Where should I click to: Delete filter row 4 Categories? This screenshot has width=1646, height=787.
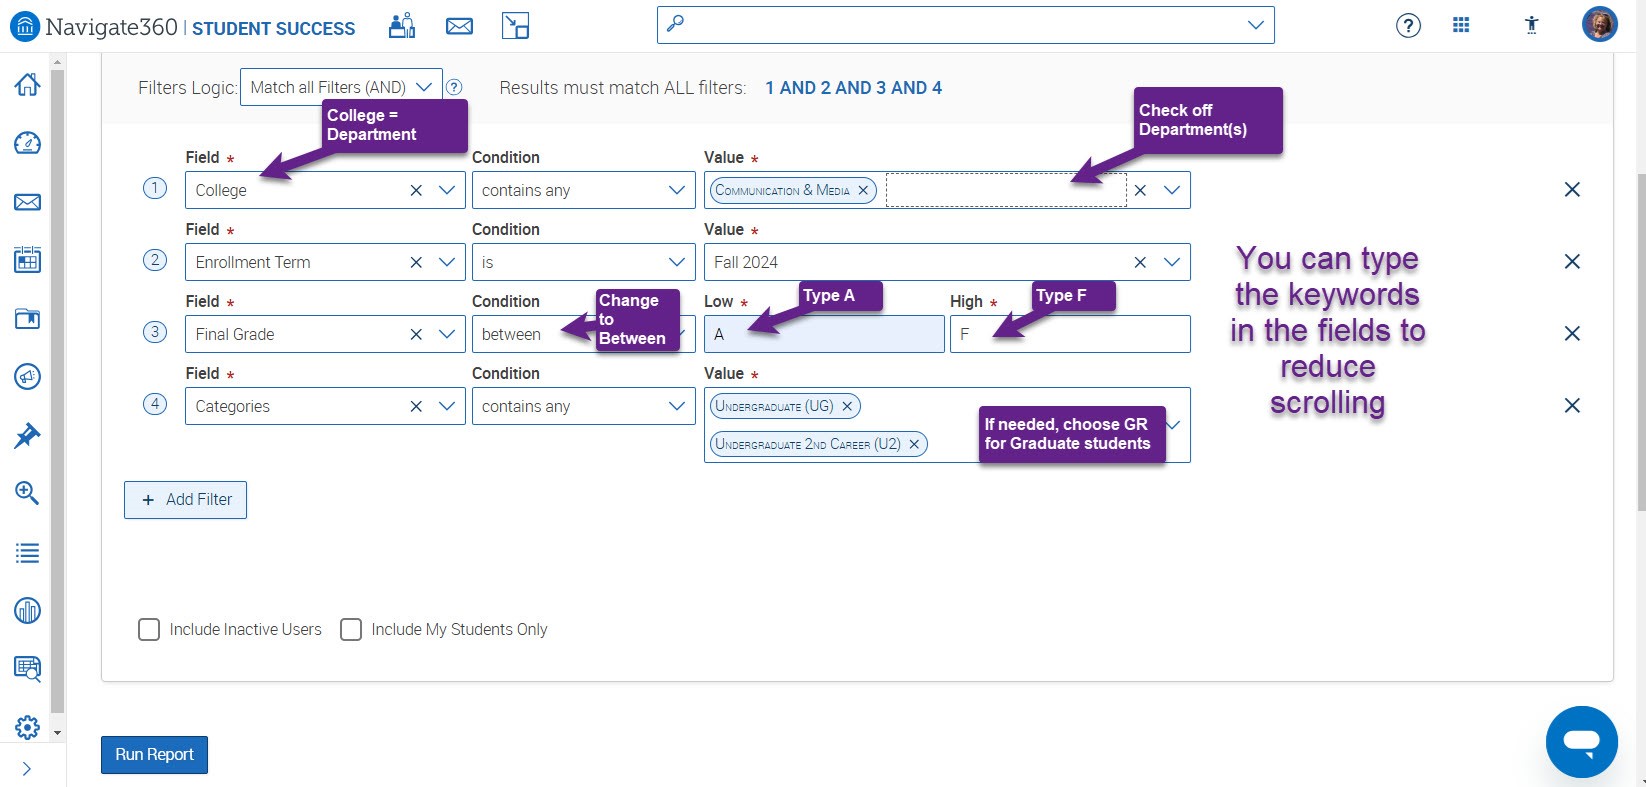(x=1572, y=406)
